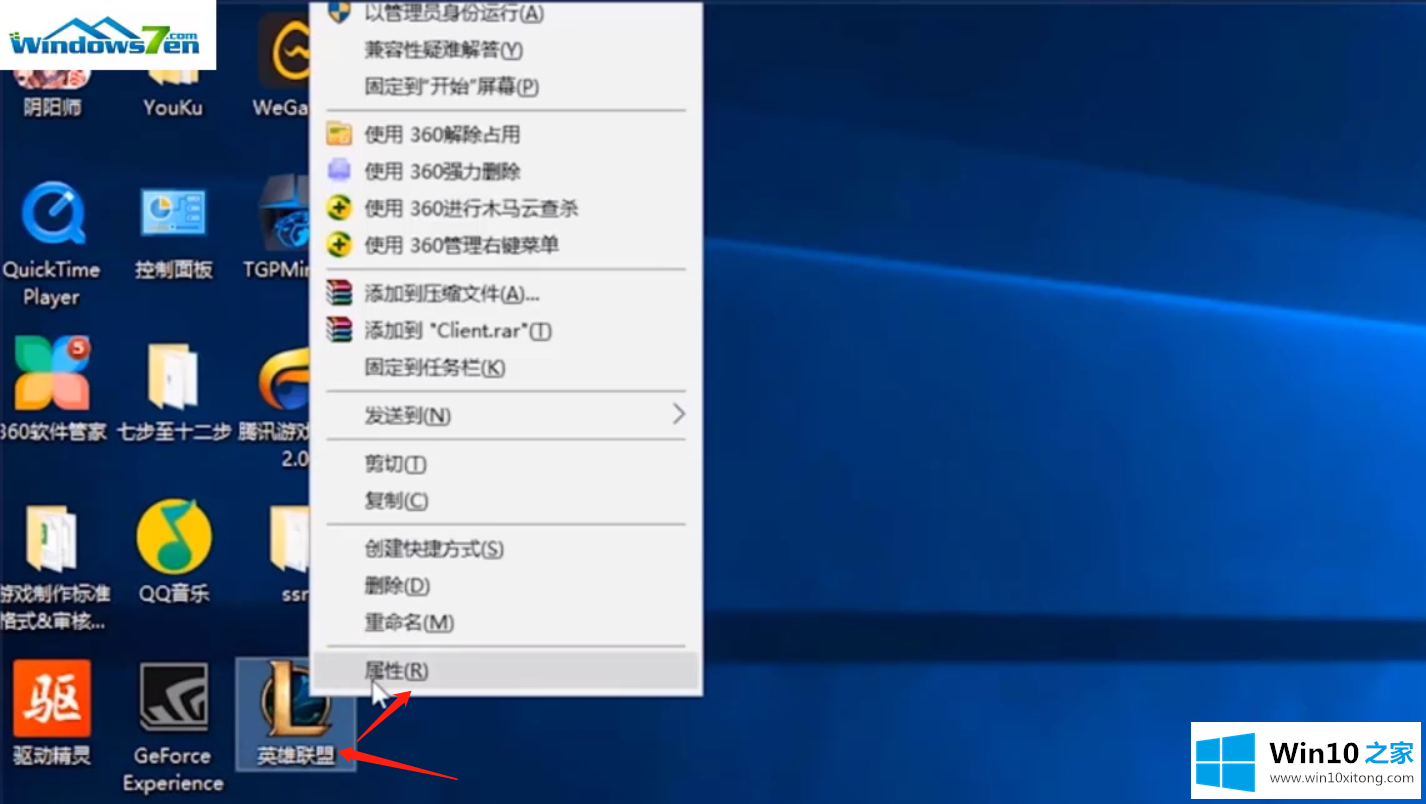Open the 驱动精灵 desktop icon

[x=52, y=713]
